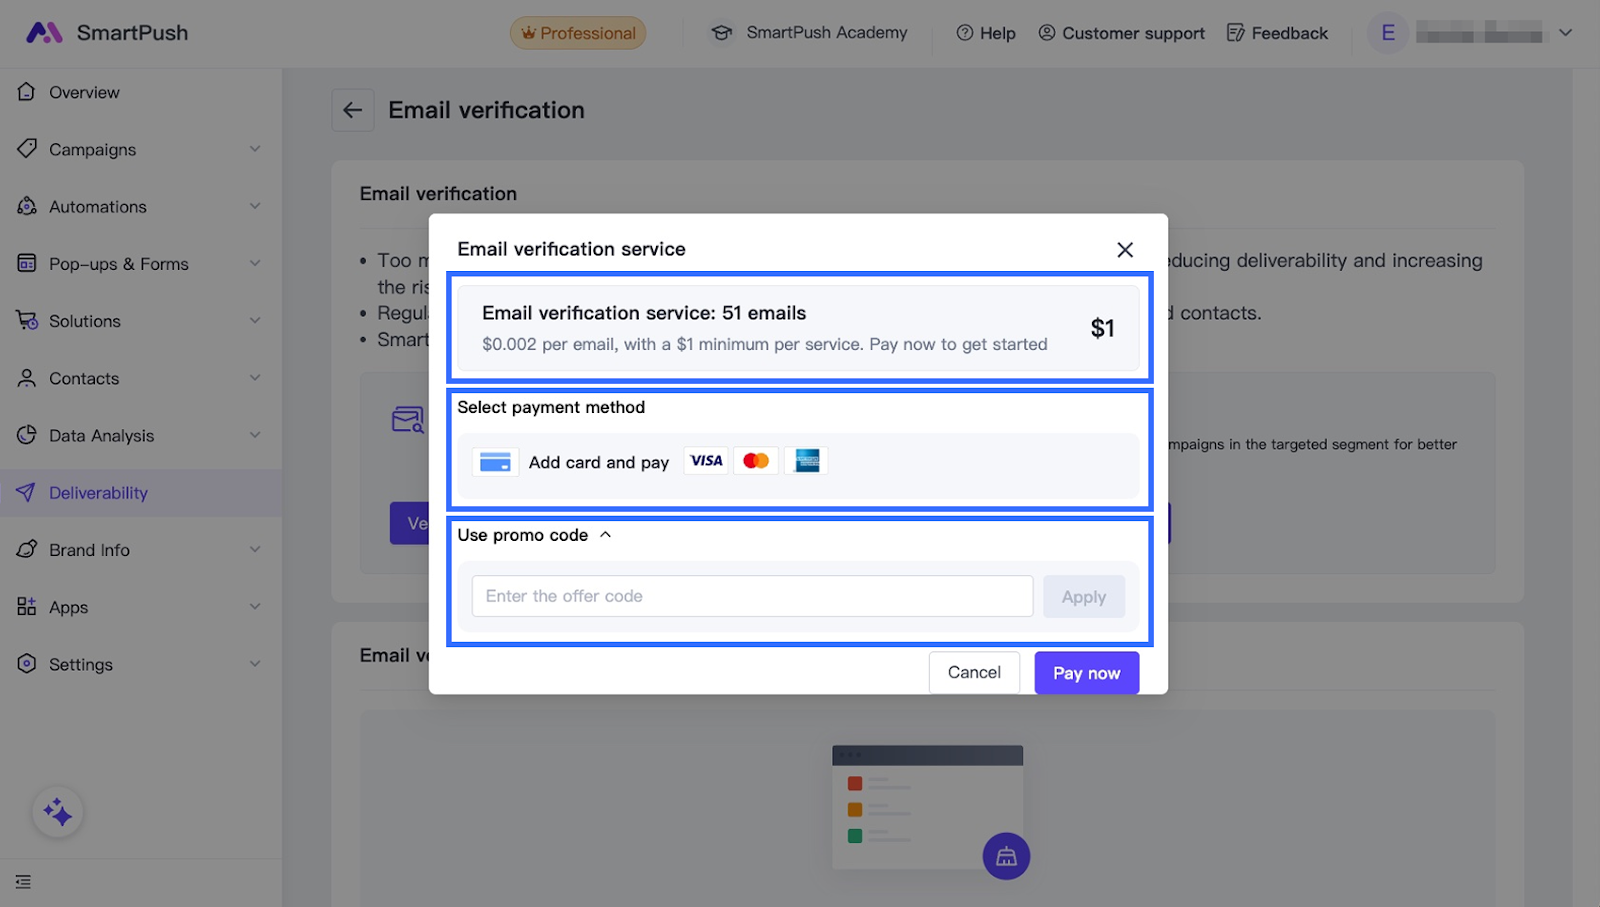Close the Email verification service dialog
The width and height of the screenshot is (1600, 907).
(1125, 250)
